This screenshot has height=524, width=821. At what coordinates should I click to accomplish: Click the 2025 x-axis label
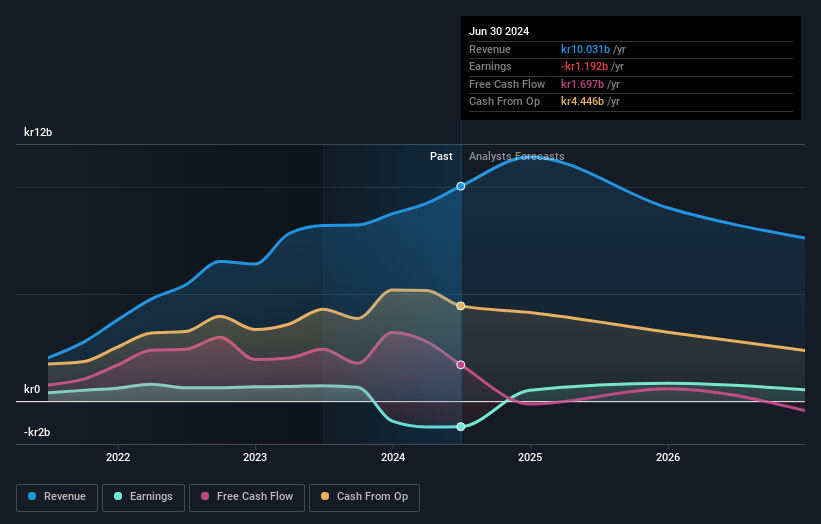[530, 457]
